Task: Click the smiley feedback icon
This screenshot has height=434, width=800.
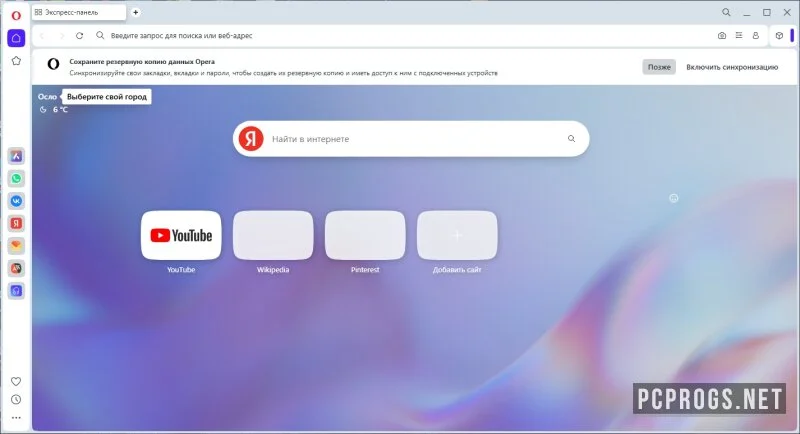Action: point(674,198)
